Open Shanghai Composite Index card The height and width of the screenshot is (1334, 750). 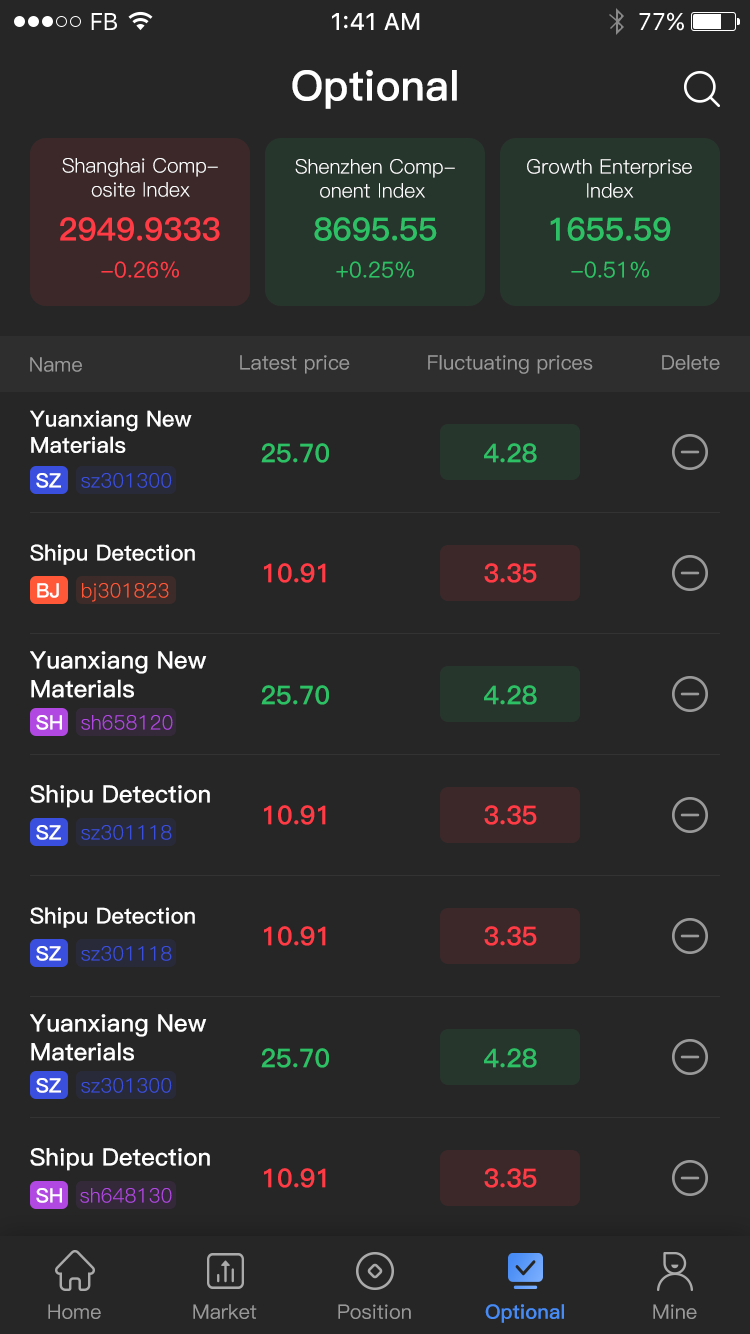(x=140, y=221)
